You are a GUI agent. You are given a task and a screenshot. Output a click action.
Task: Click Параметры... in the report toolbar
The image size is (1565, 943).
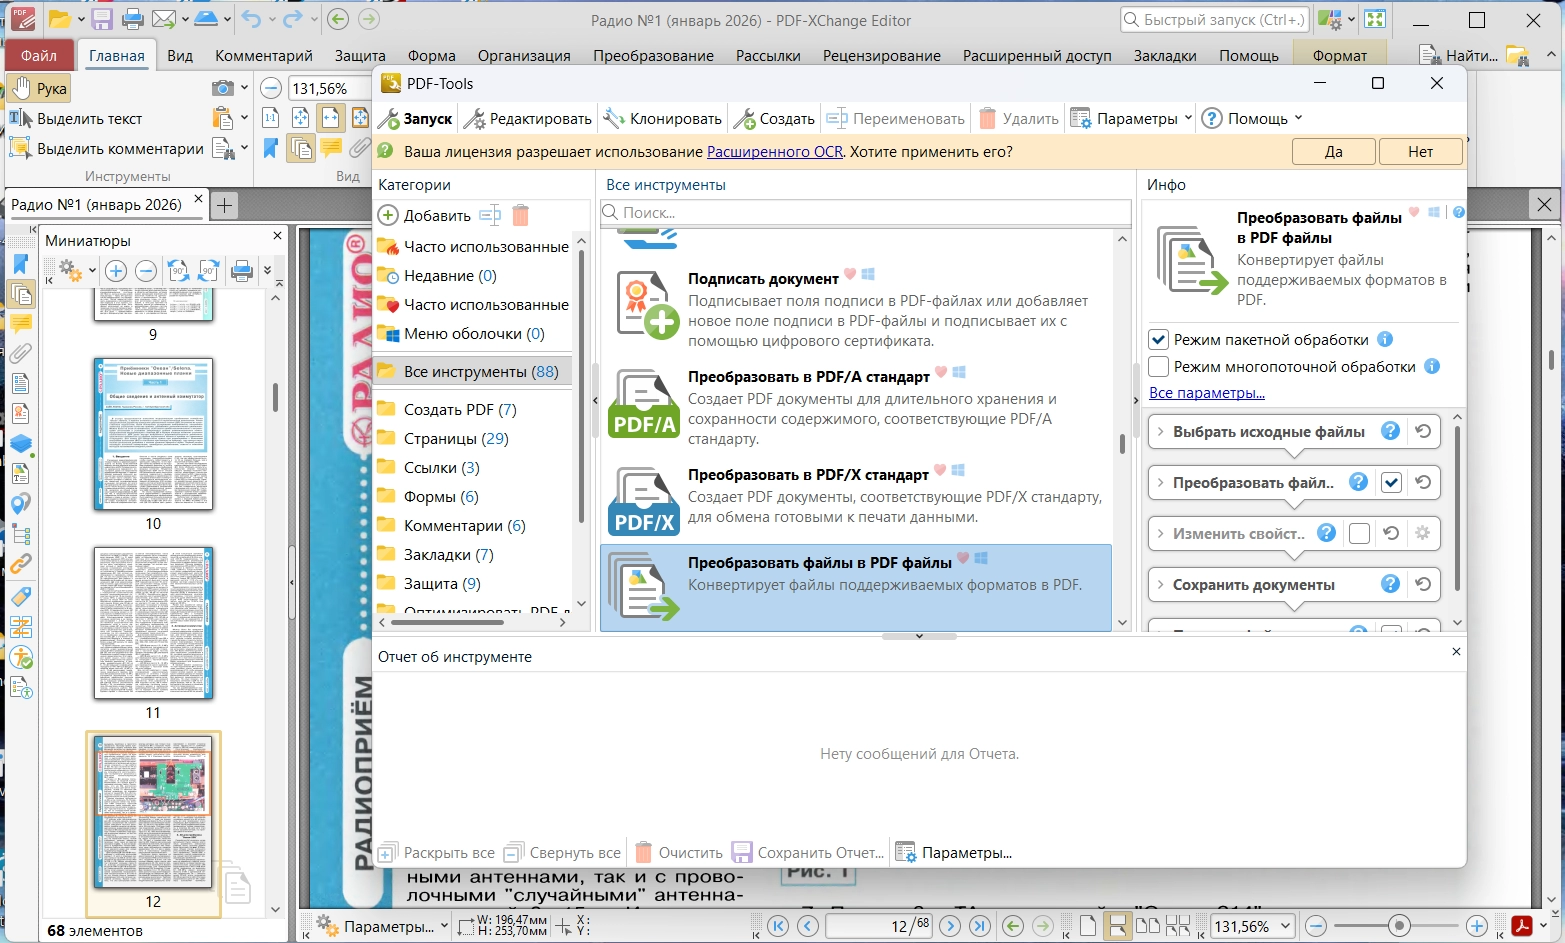click(954, 853)
